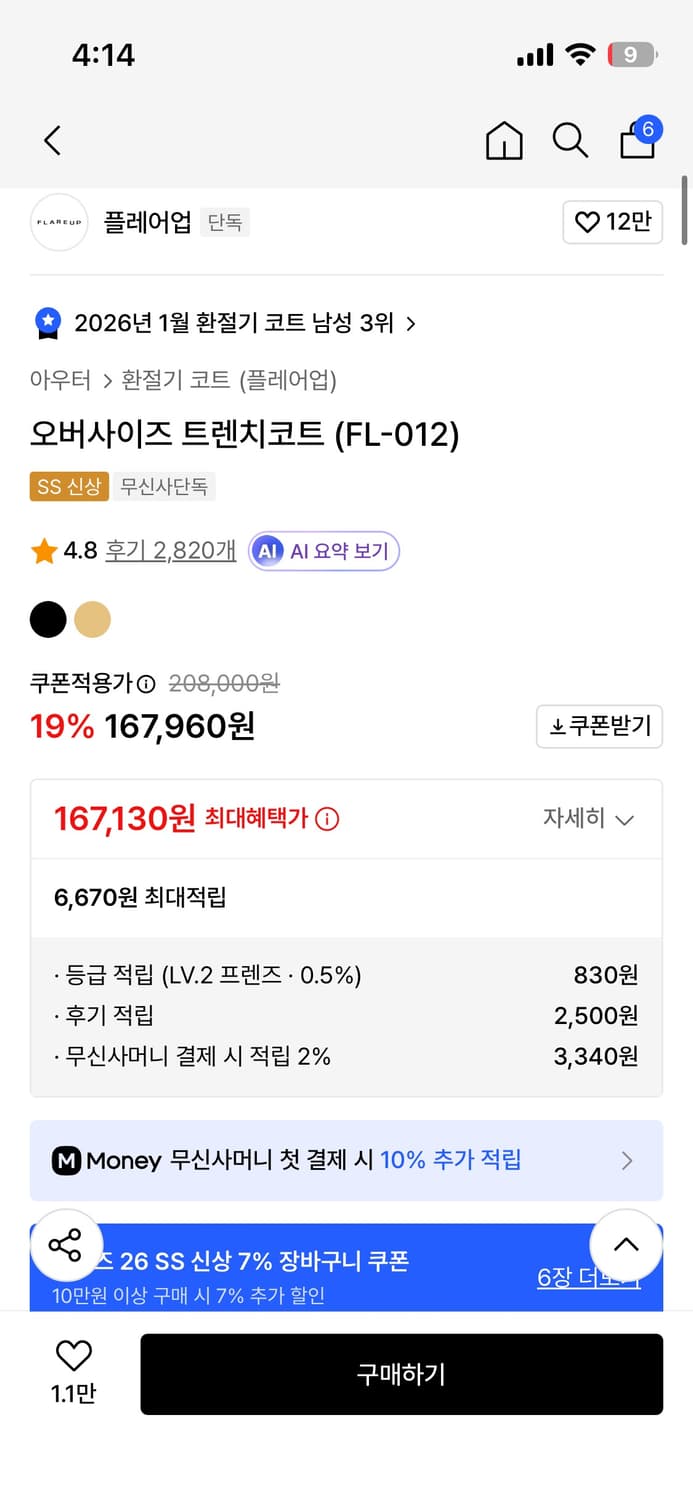The width and height of the screenshot is (693, 1500).
Task: Tap the 구매하기 purchase button
Action: tap(402, 1374)
